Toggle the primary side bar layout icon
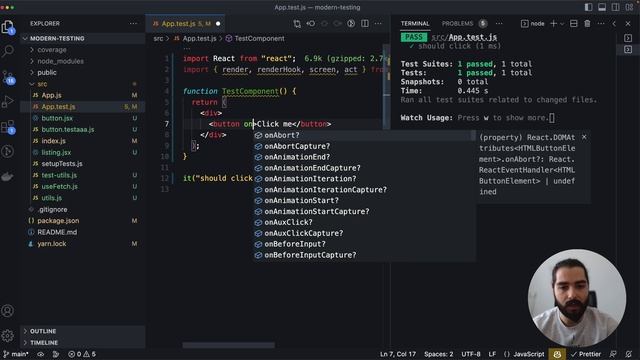The width and height of the screenshot is (640, 360). pyautogui.click(x=589, y=7)
